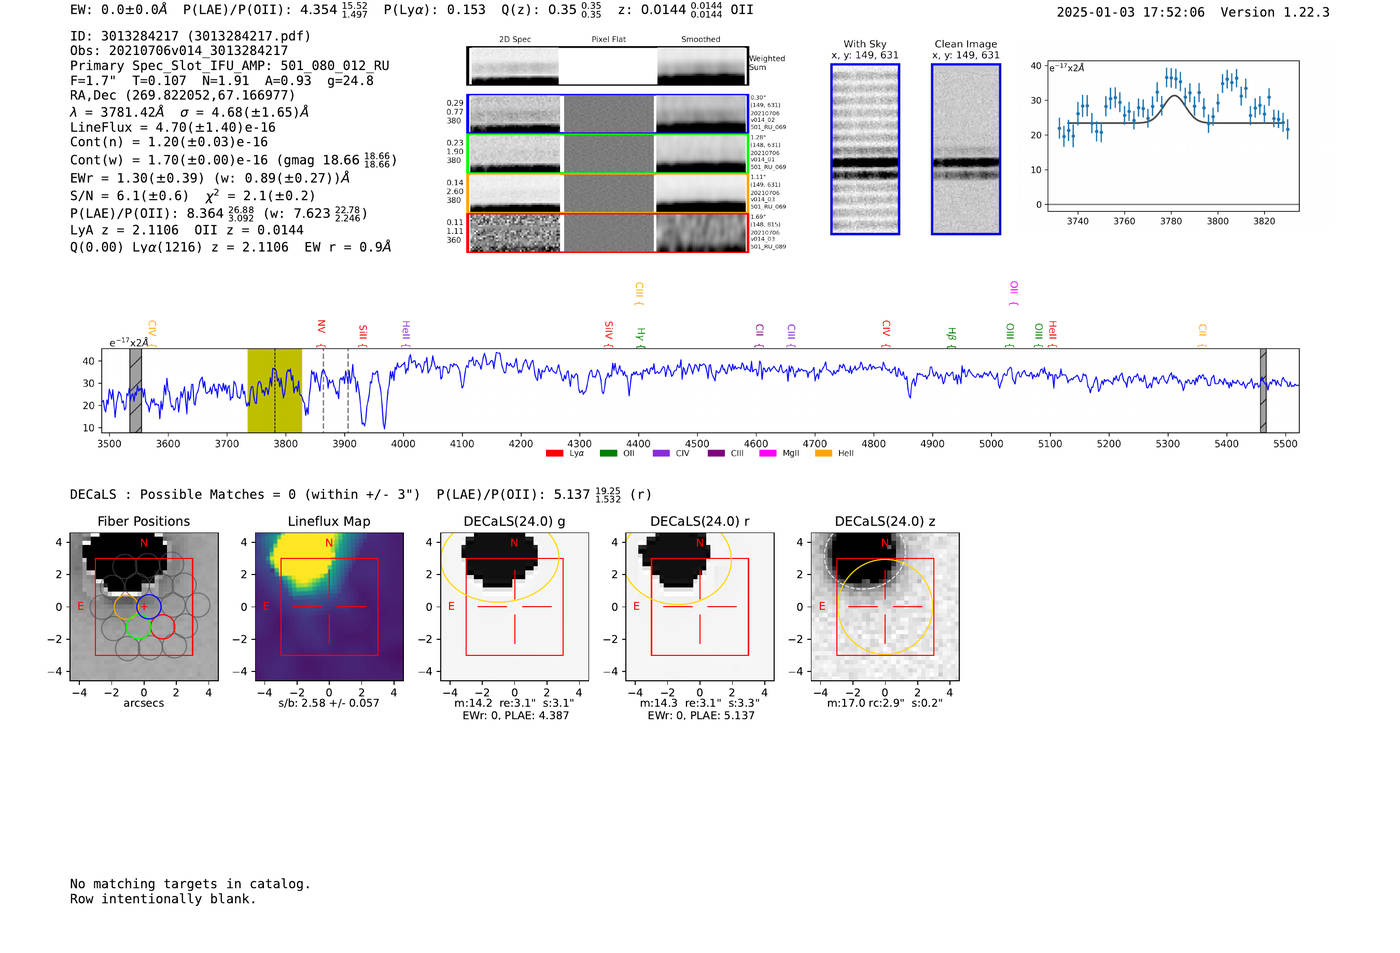
Task: Click the red Lyα legend swatch
Action: click(x=554, y=454)
